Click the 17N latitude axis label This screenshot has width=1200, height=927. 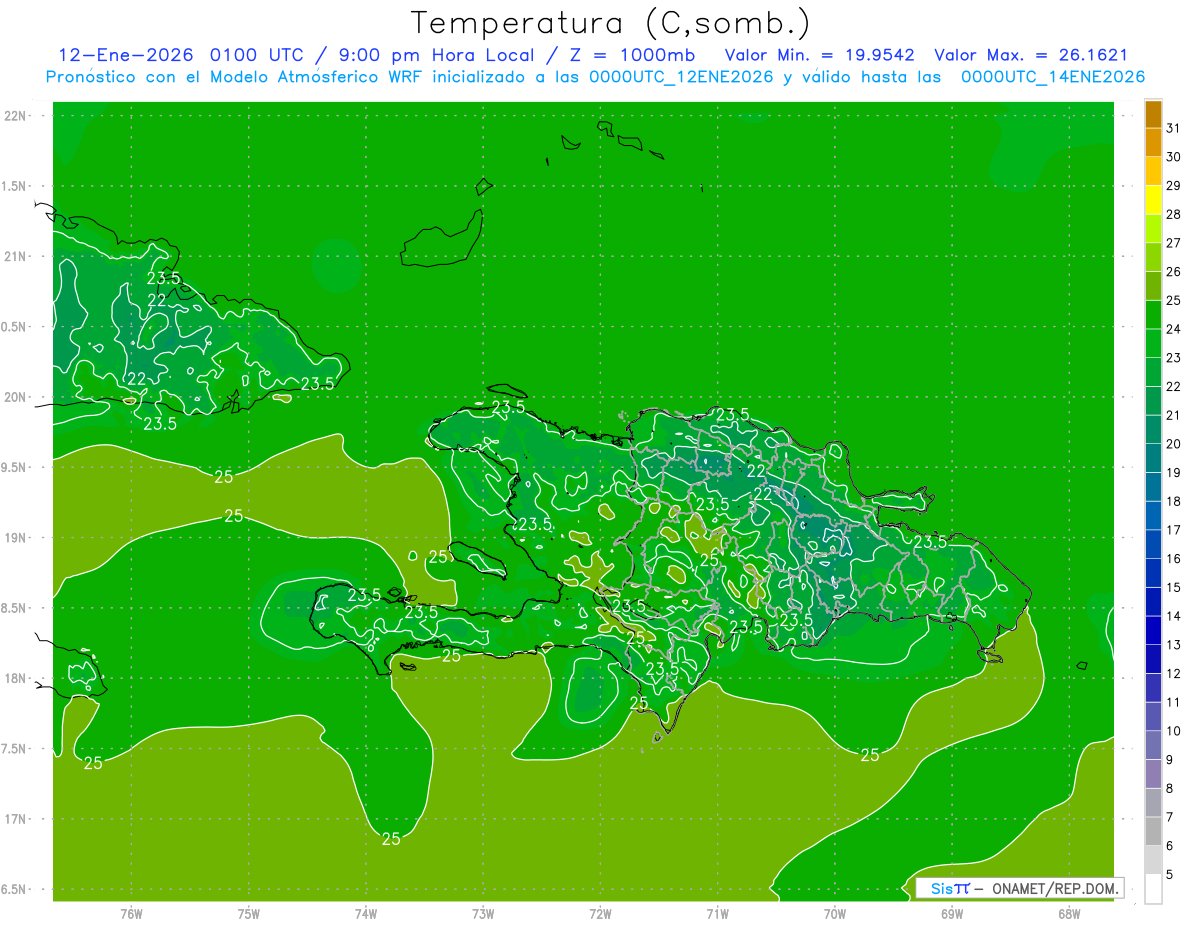point(14,819)
